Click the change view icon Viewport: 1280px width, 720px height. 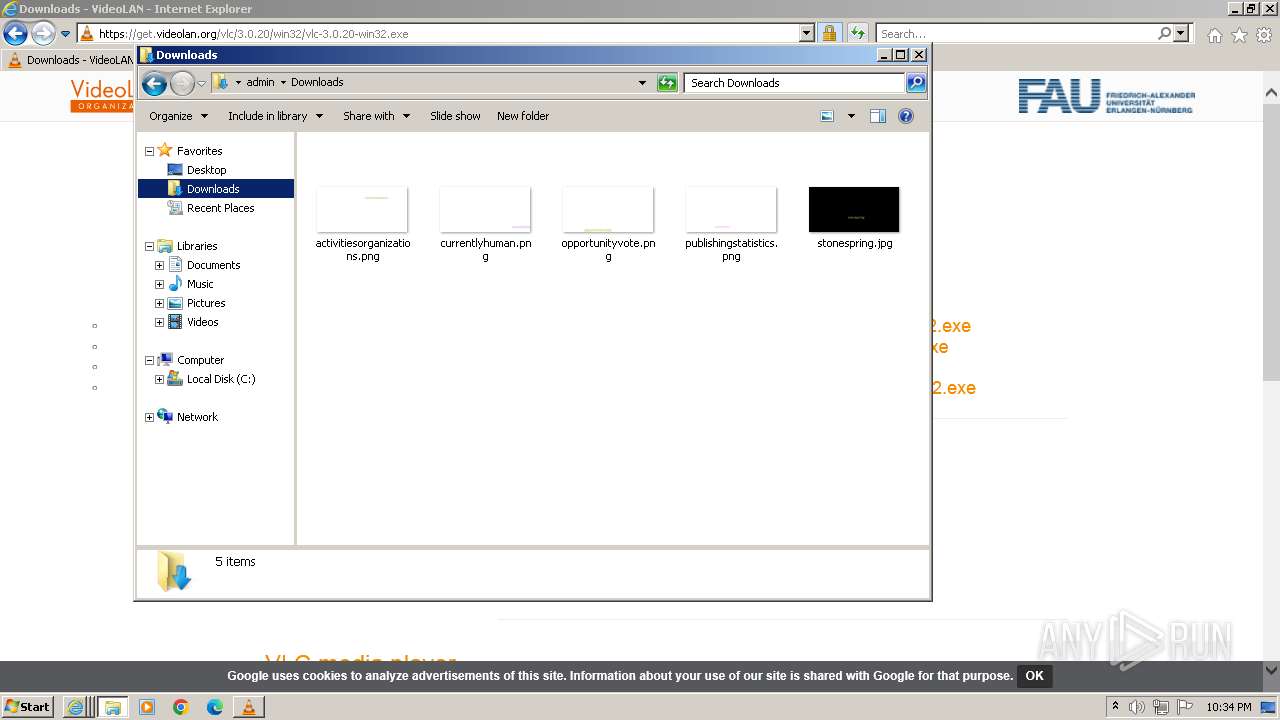coord(827,116)
